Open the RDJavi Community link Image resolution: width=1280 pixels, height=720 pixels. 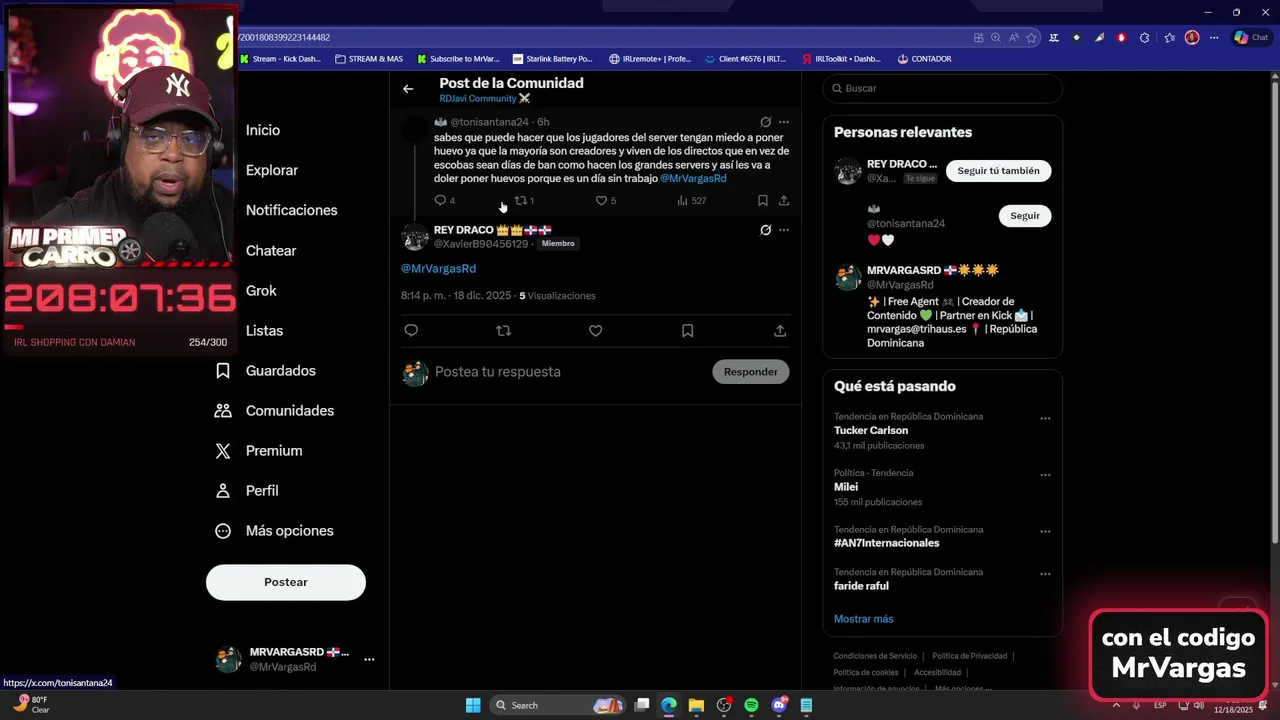pyautogui.click(x=484, y=99)
